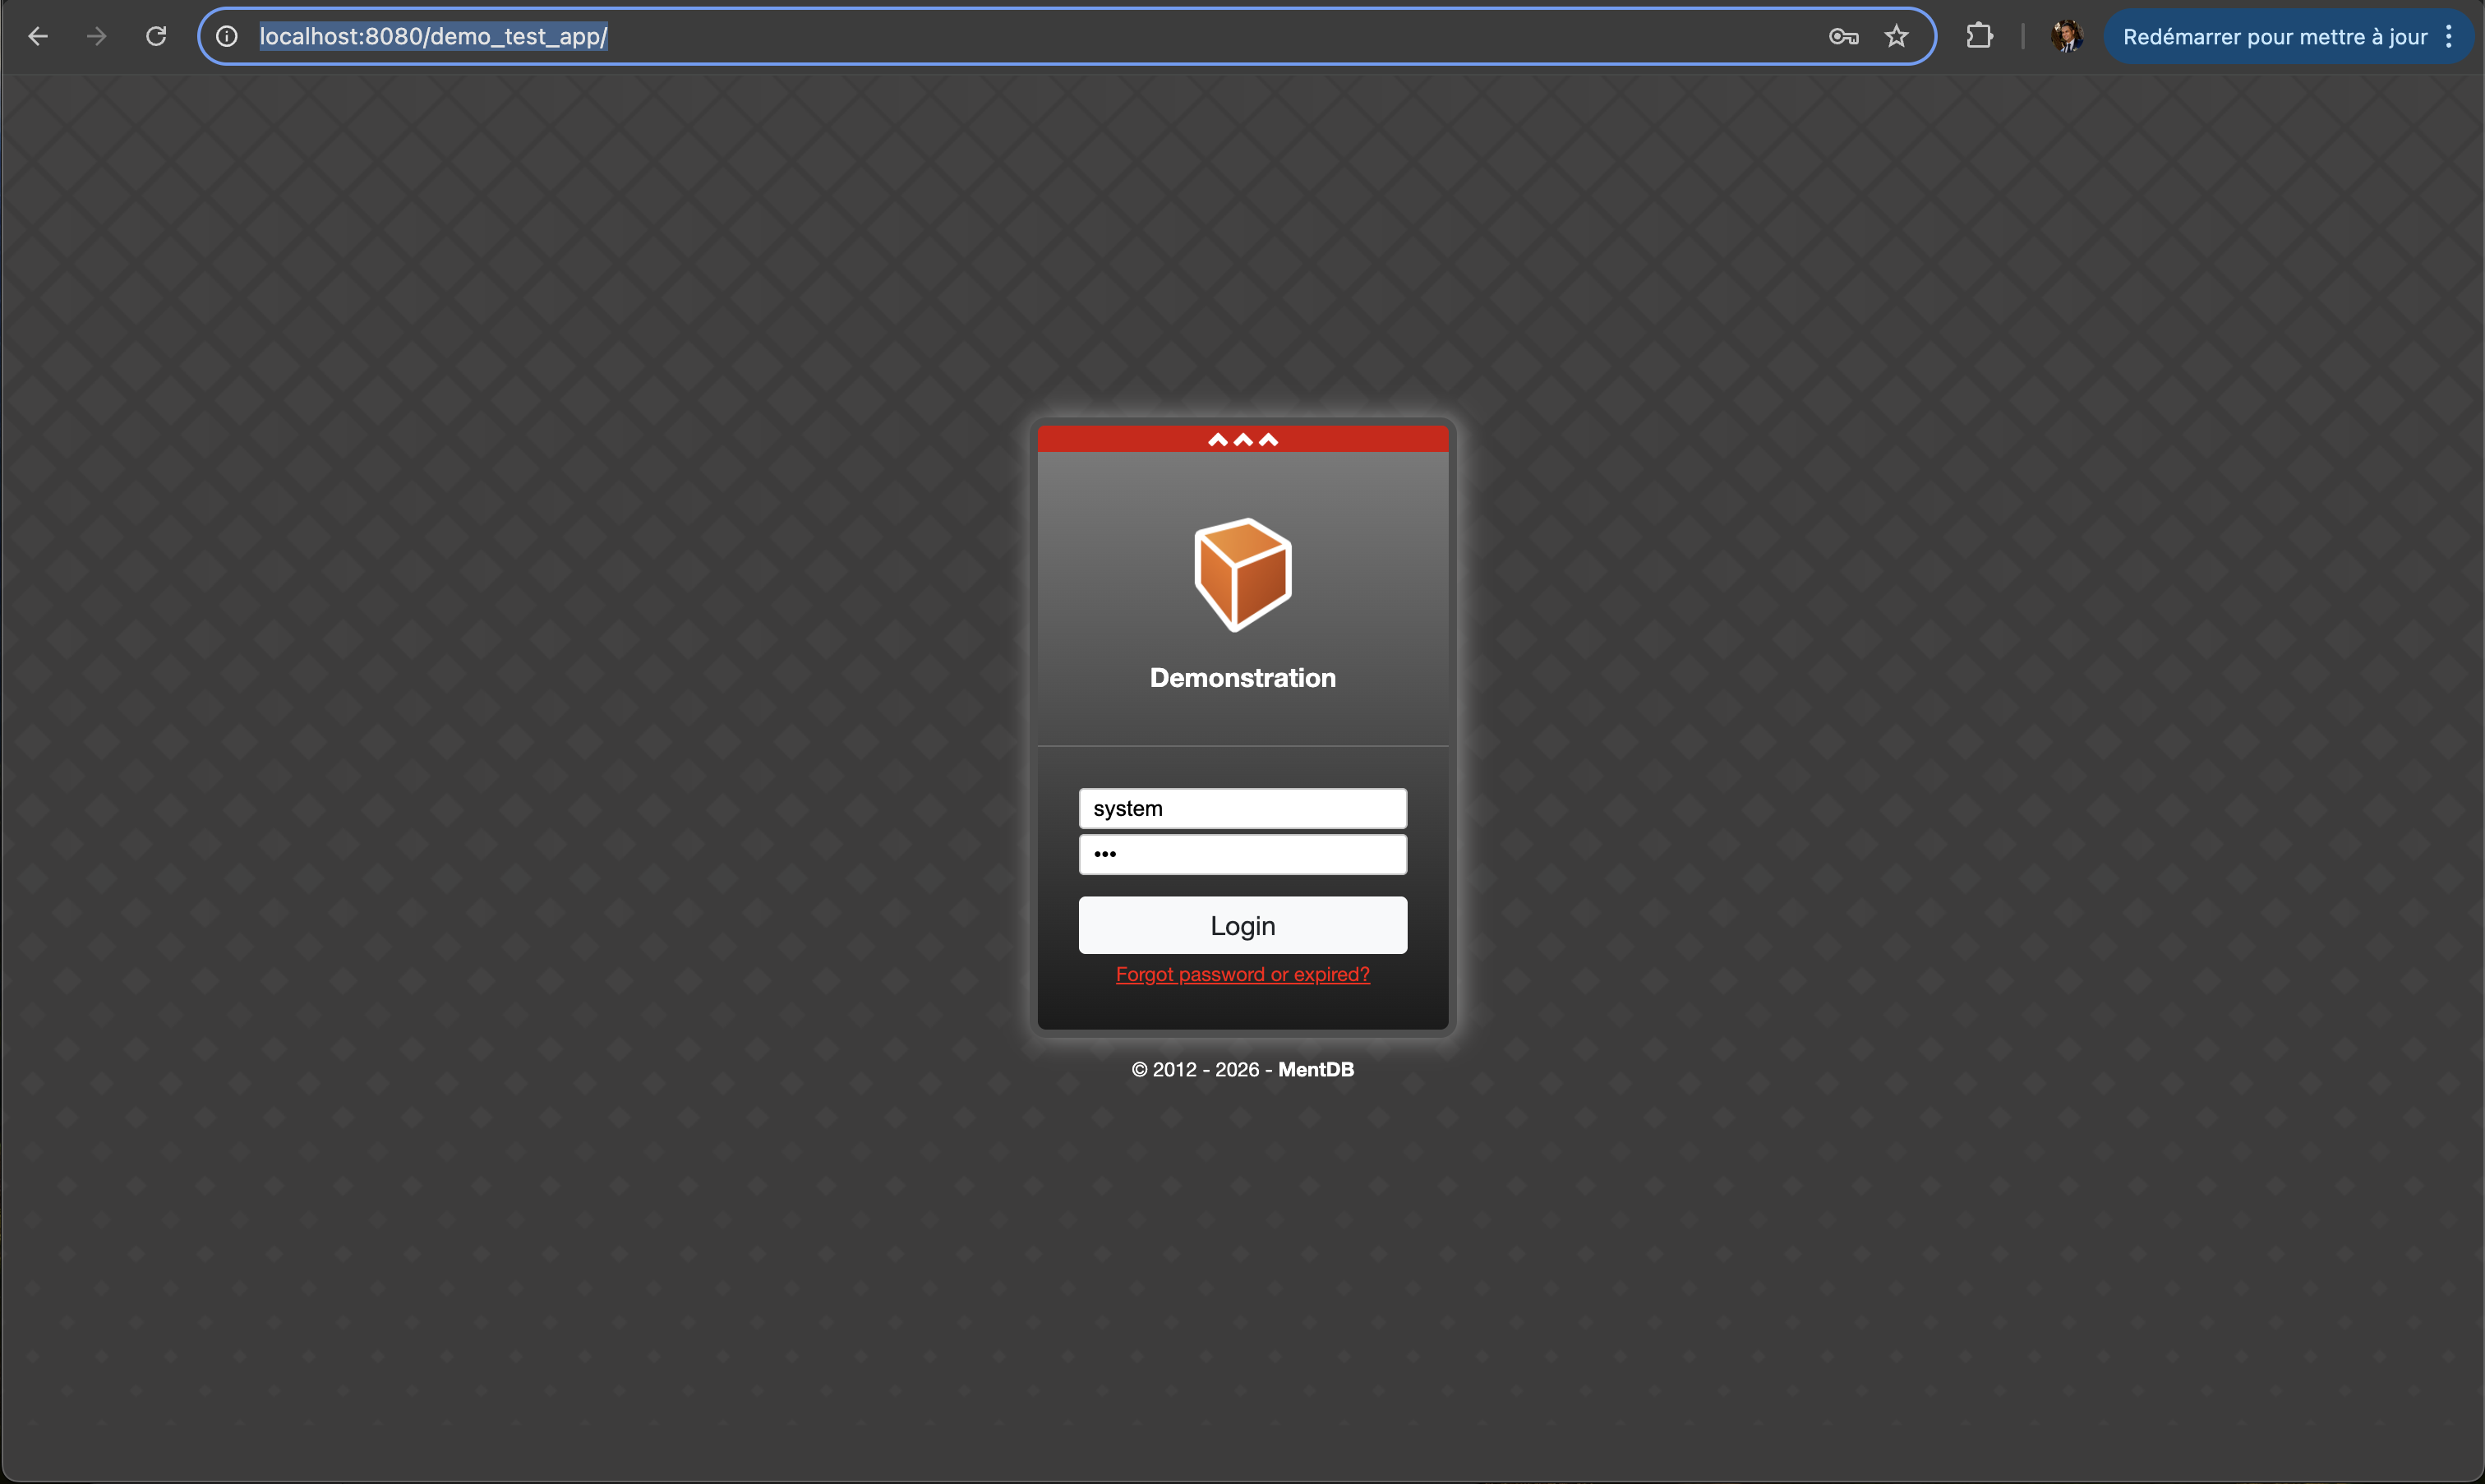Open Chrome's three-dot menu

click(x=2449, y=37)
